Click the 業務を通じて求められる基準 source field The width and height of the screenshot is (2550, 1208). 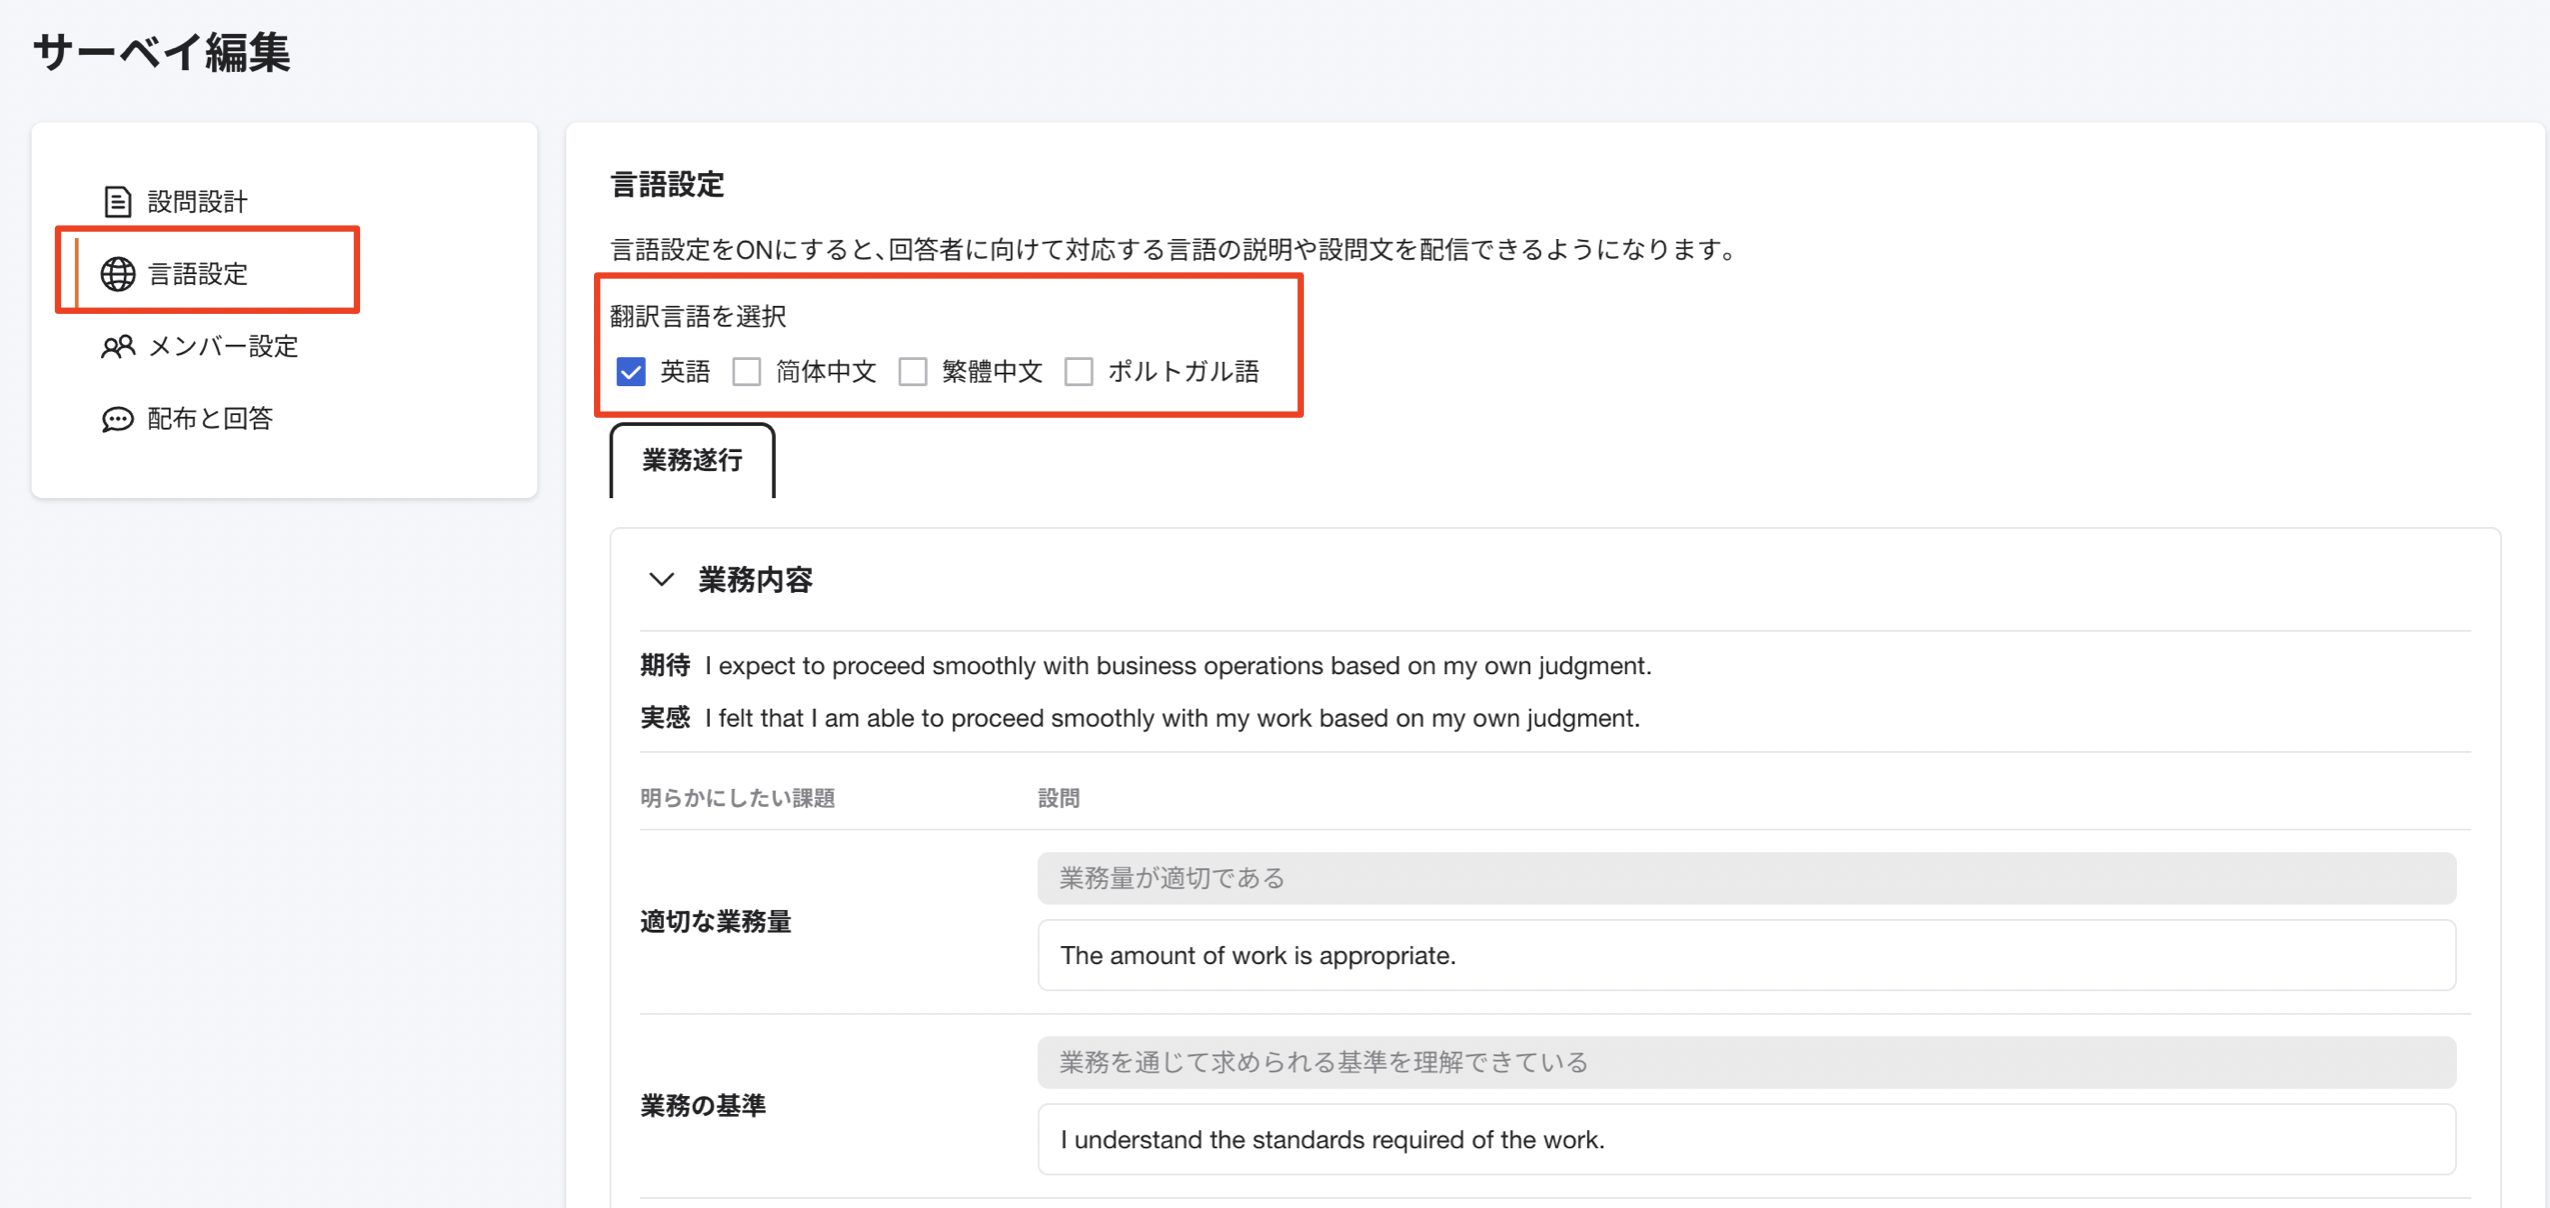pyautogui.click(x=1745, y=1062)
